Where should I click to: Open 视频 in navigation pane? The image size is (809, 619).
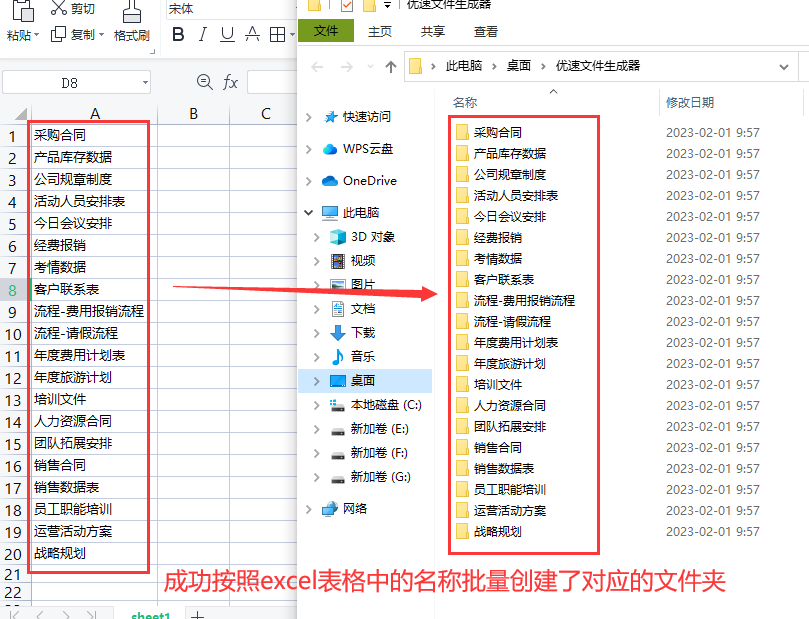363,260
